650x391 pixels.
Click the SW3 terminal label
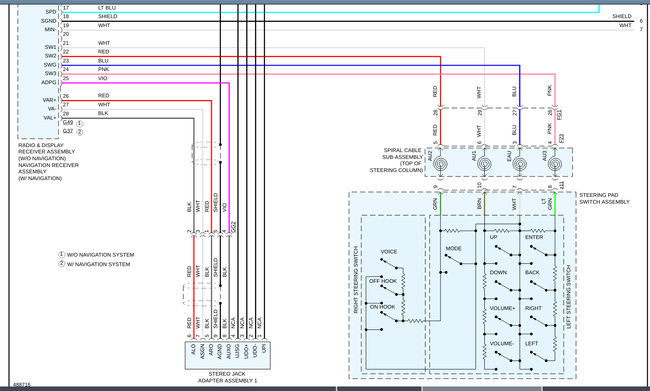[51, 73]
